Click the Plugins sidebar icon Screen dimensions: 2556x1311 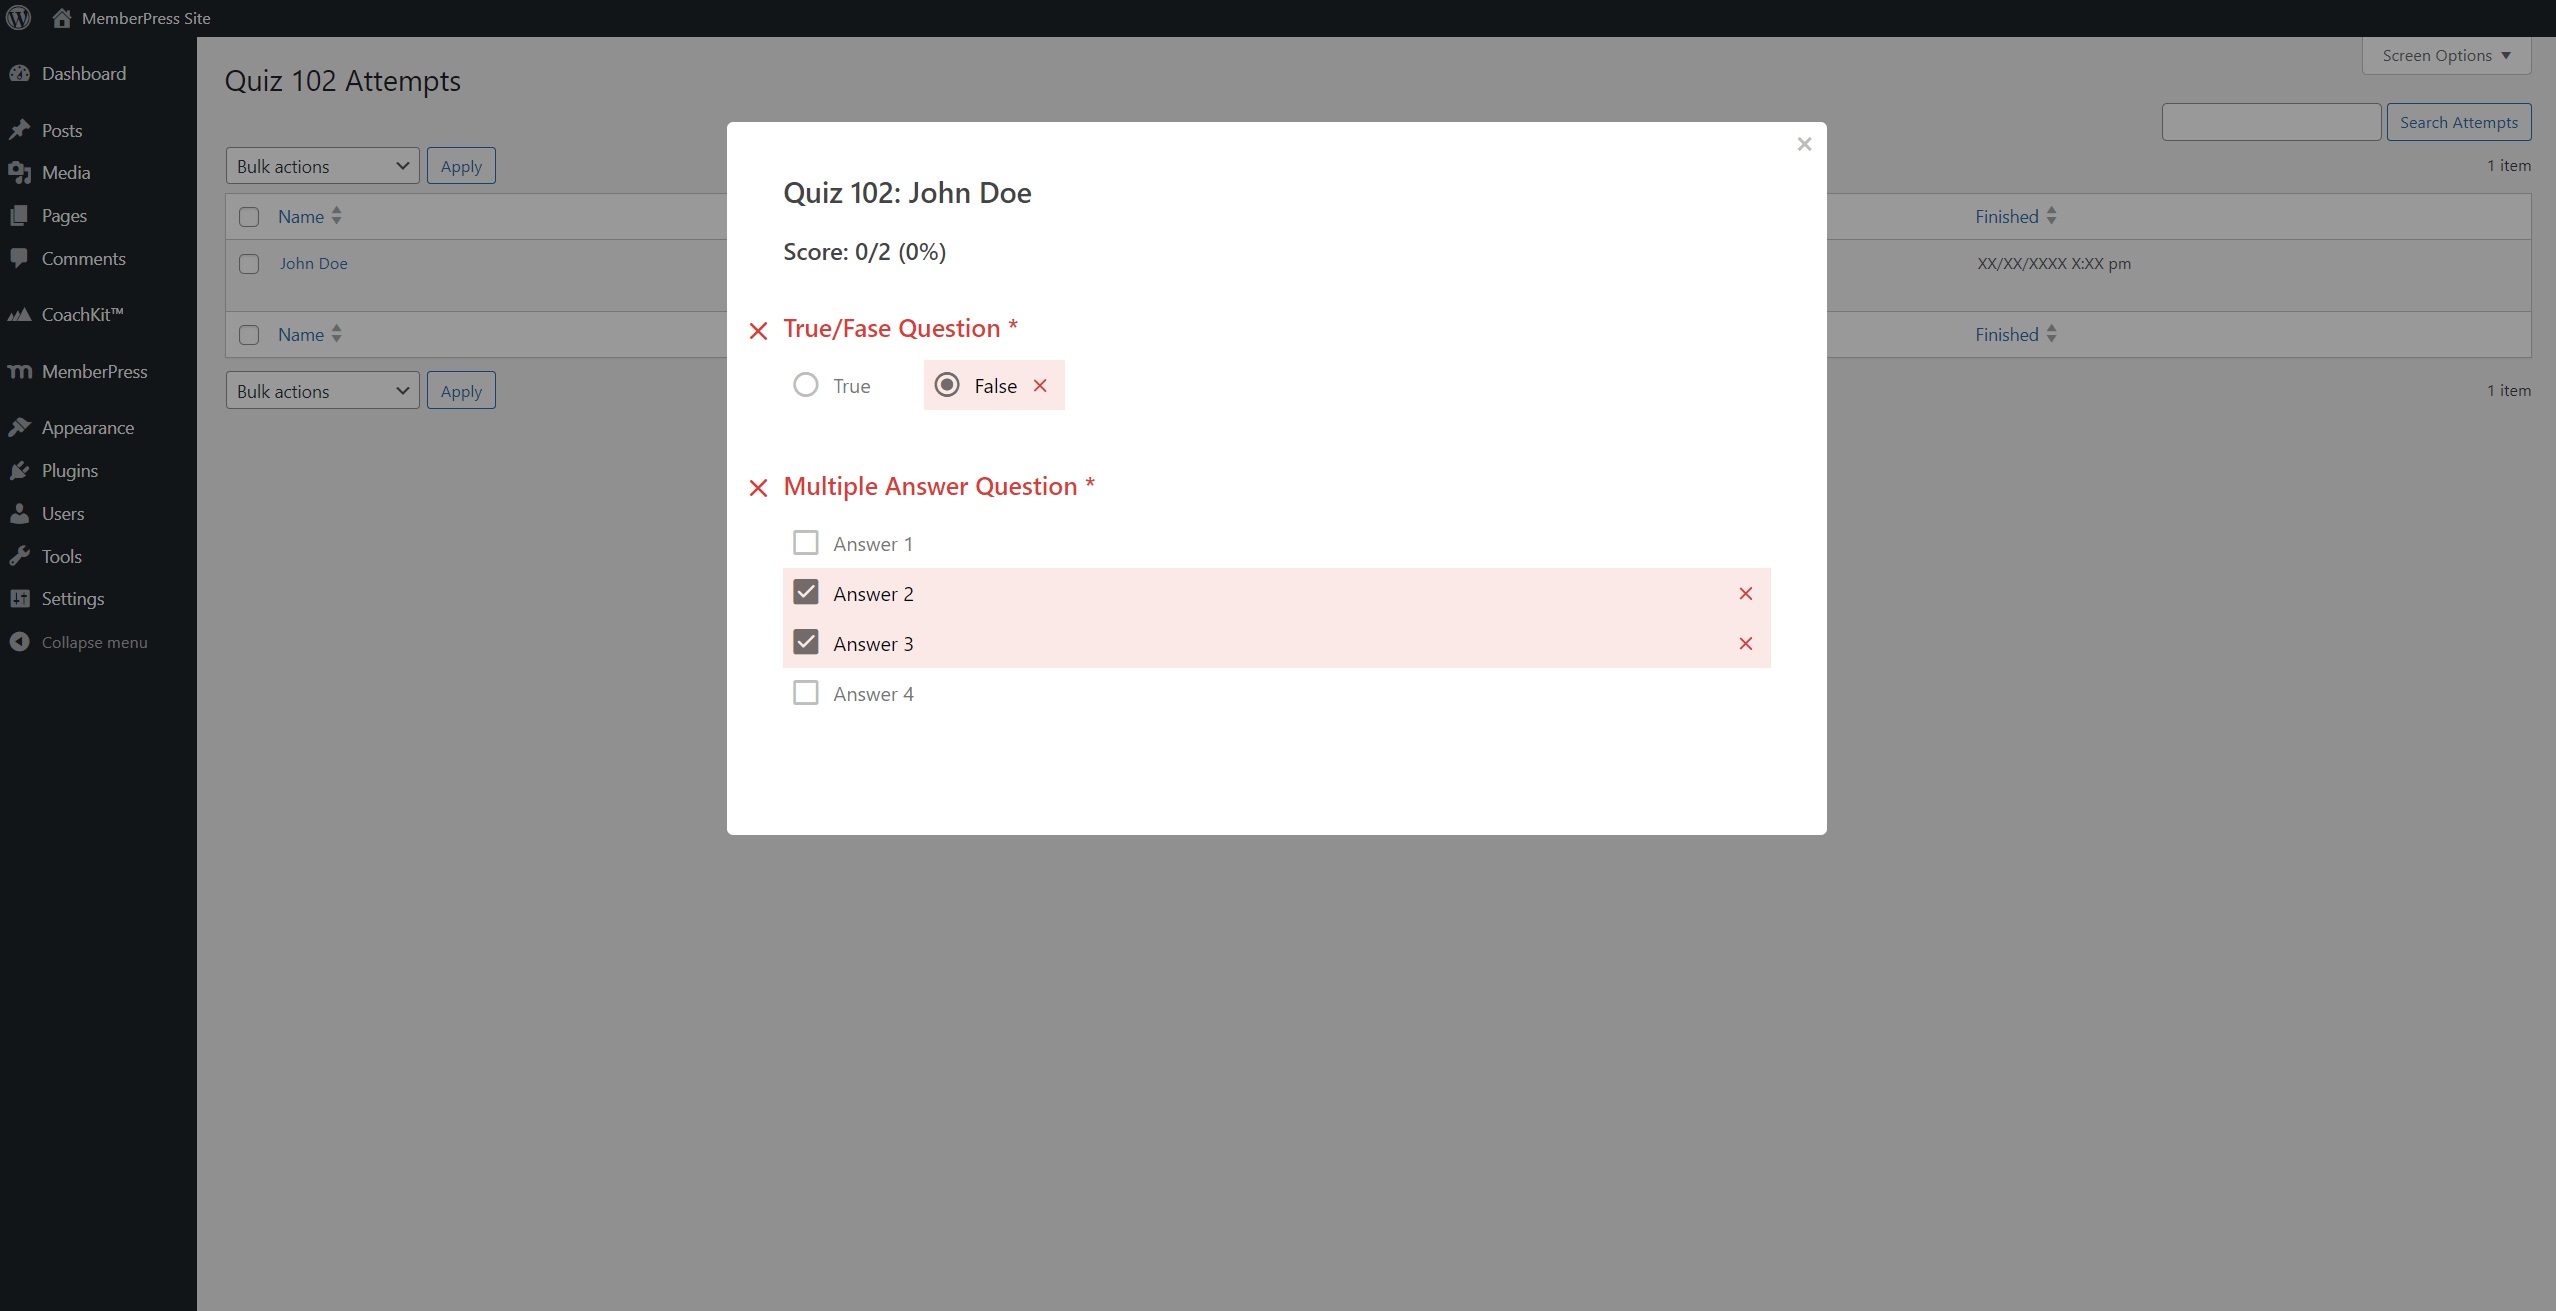point(22,470)
